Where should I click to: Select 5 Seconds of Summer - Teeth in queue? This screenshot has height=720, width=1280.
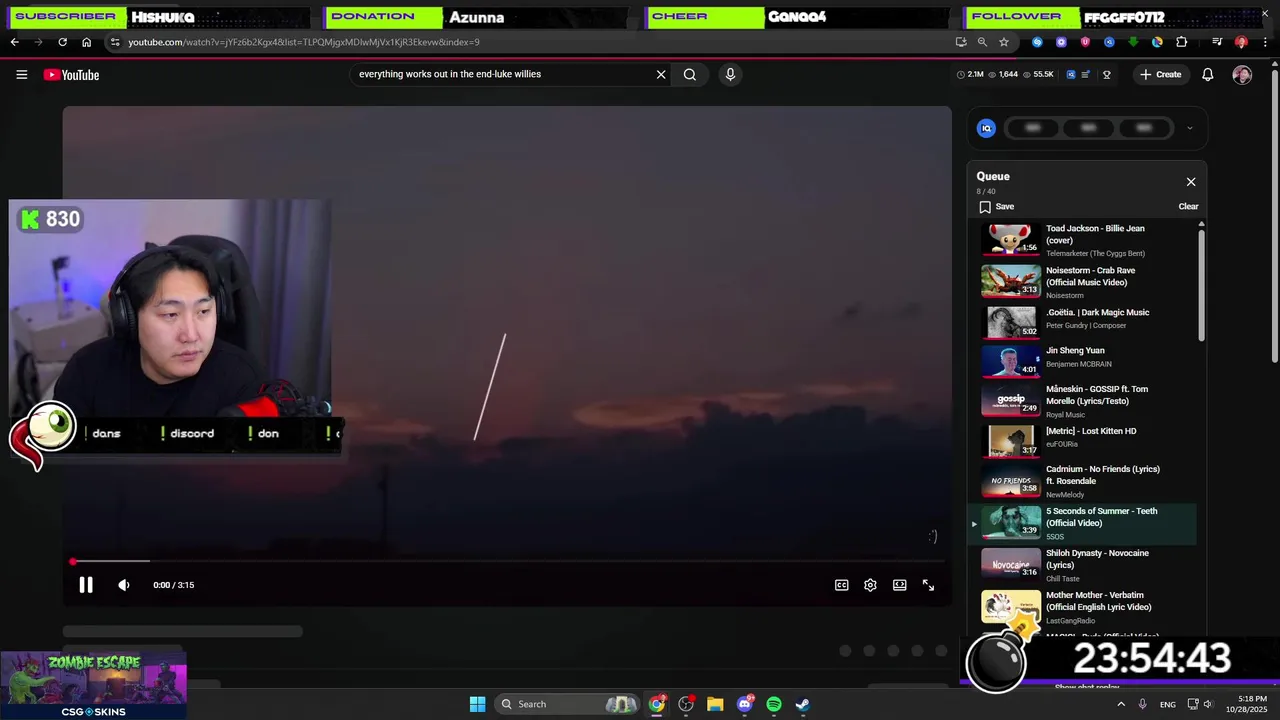point(1088,523)
